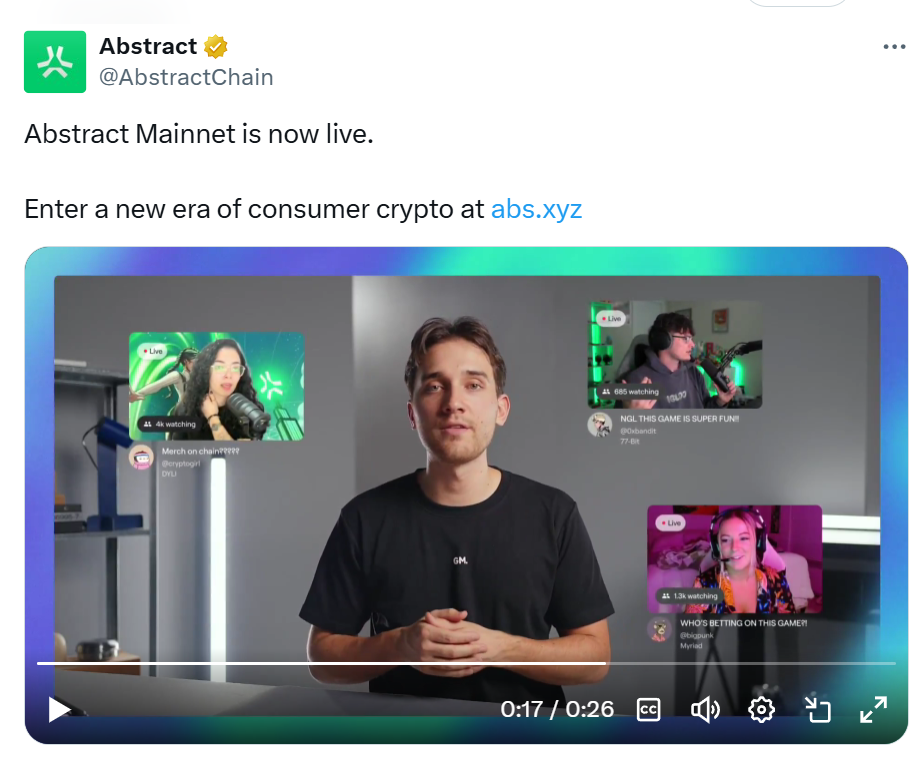
Task: Open the @AbstractChain profile handle
Action: (186, 77)
